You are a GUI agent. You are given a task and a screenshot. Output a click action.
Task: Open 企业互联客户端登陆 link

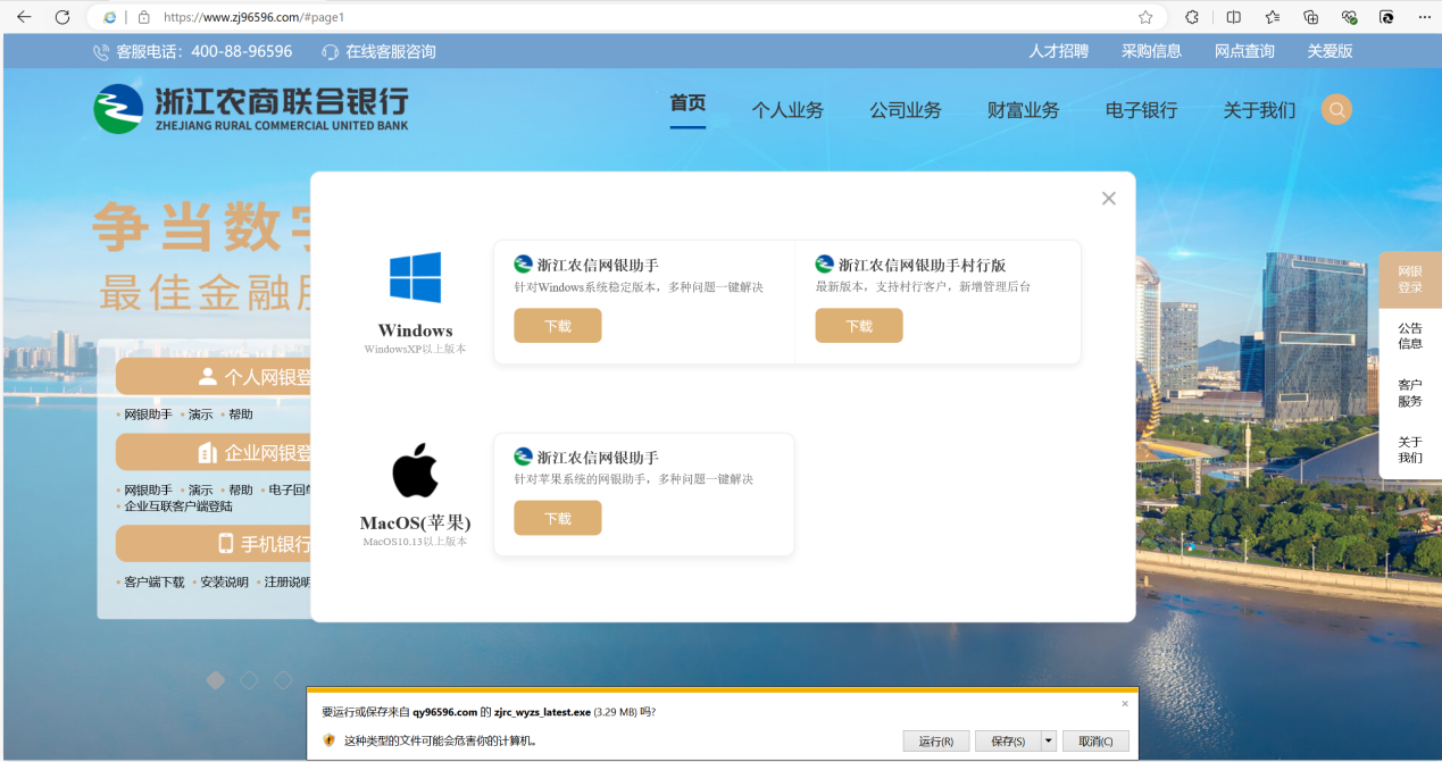[178, 506]
